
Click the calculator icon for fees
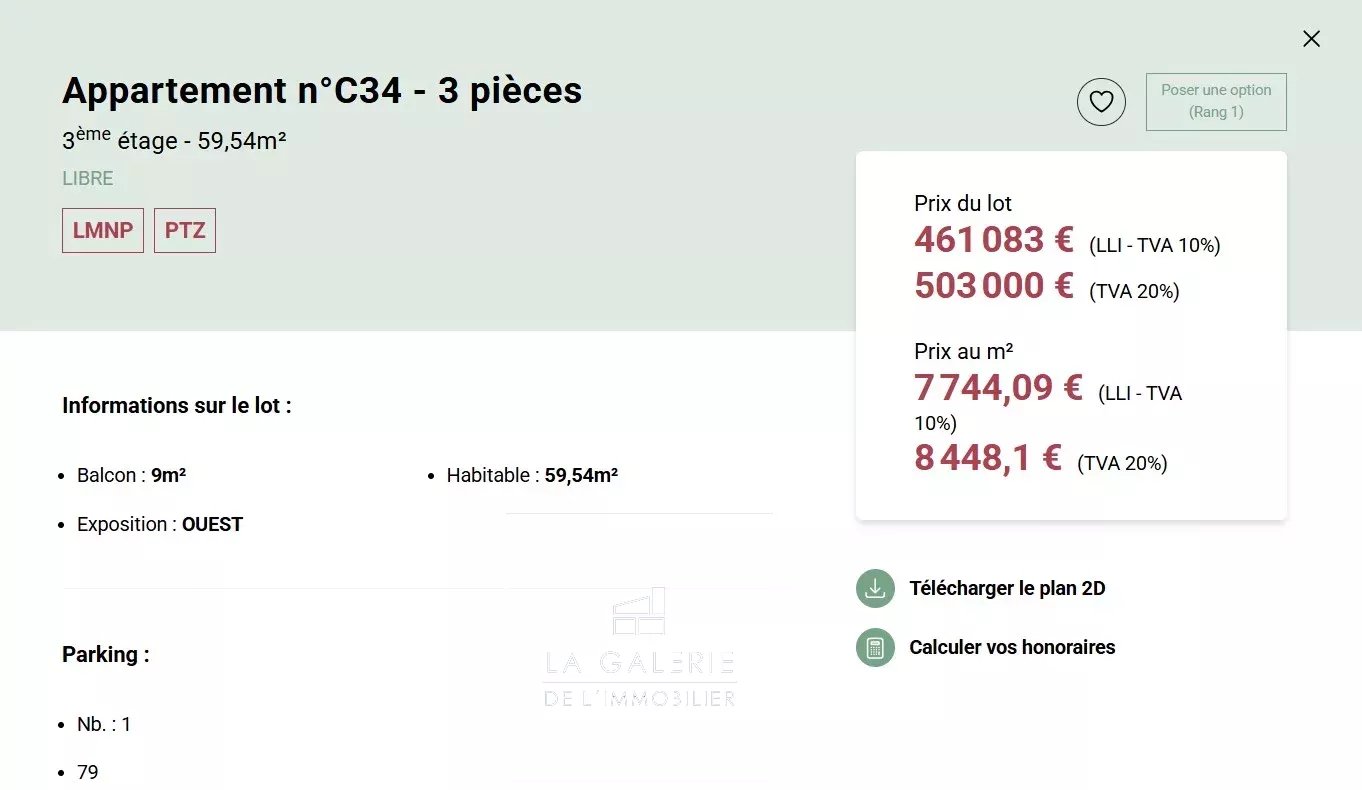[875, 647]
